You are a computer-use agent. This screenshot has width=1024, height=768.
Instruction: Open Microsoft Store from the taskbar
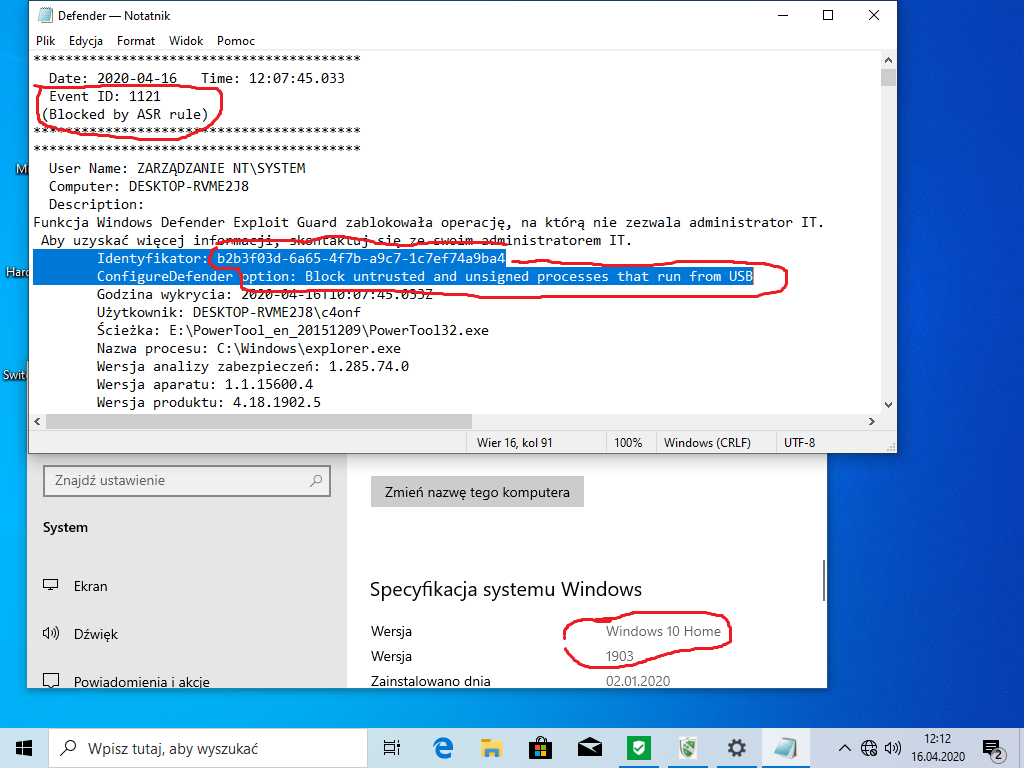coord(540,748)
